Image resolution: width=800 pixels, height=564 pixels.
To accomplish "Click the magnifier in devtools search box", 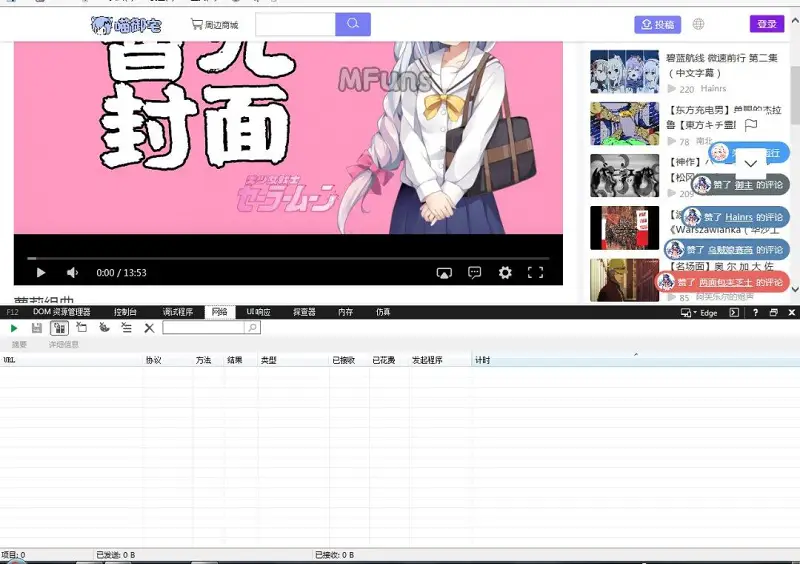I will (x=253, y=328).
